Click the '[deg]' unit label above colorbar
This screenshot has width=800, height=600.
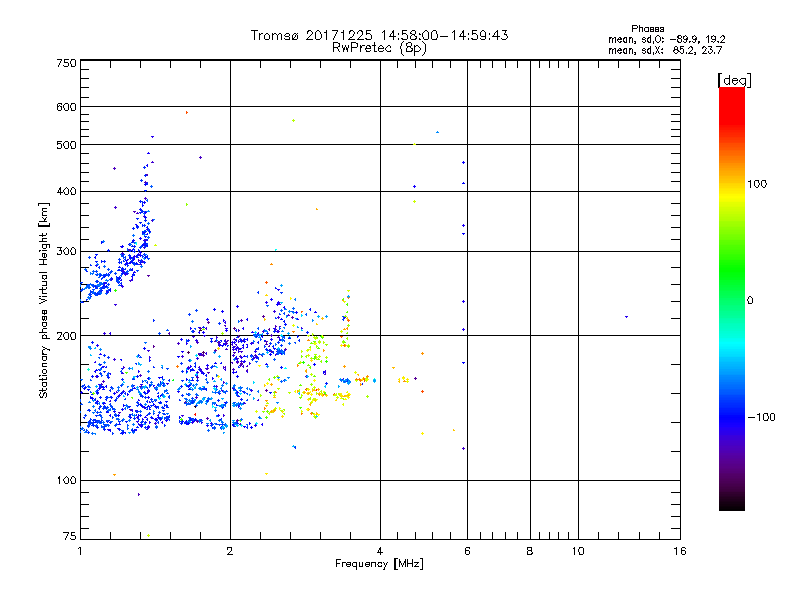pos(734,81)
